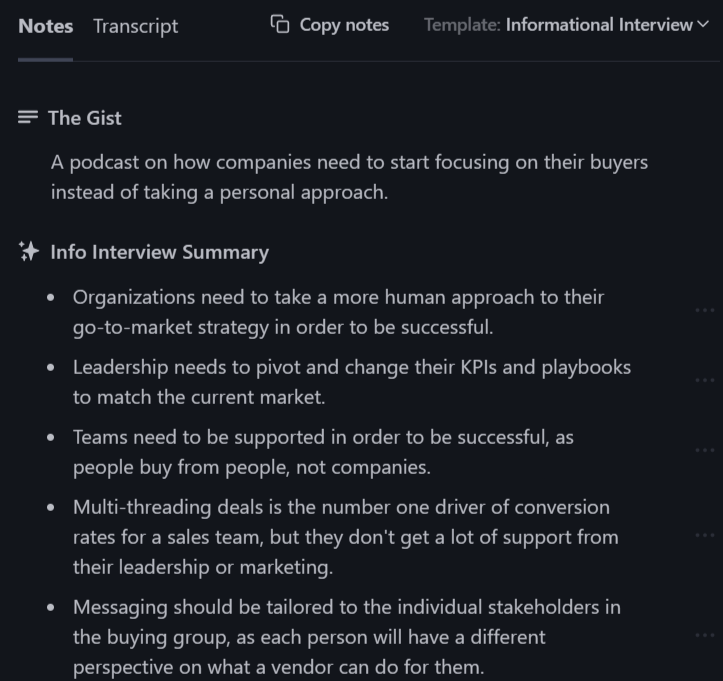The image size is (723, 681).
Task: Click the Gist lines icon
Action: (x=28, y=117)
